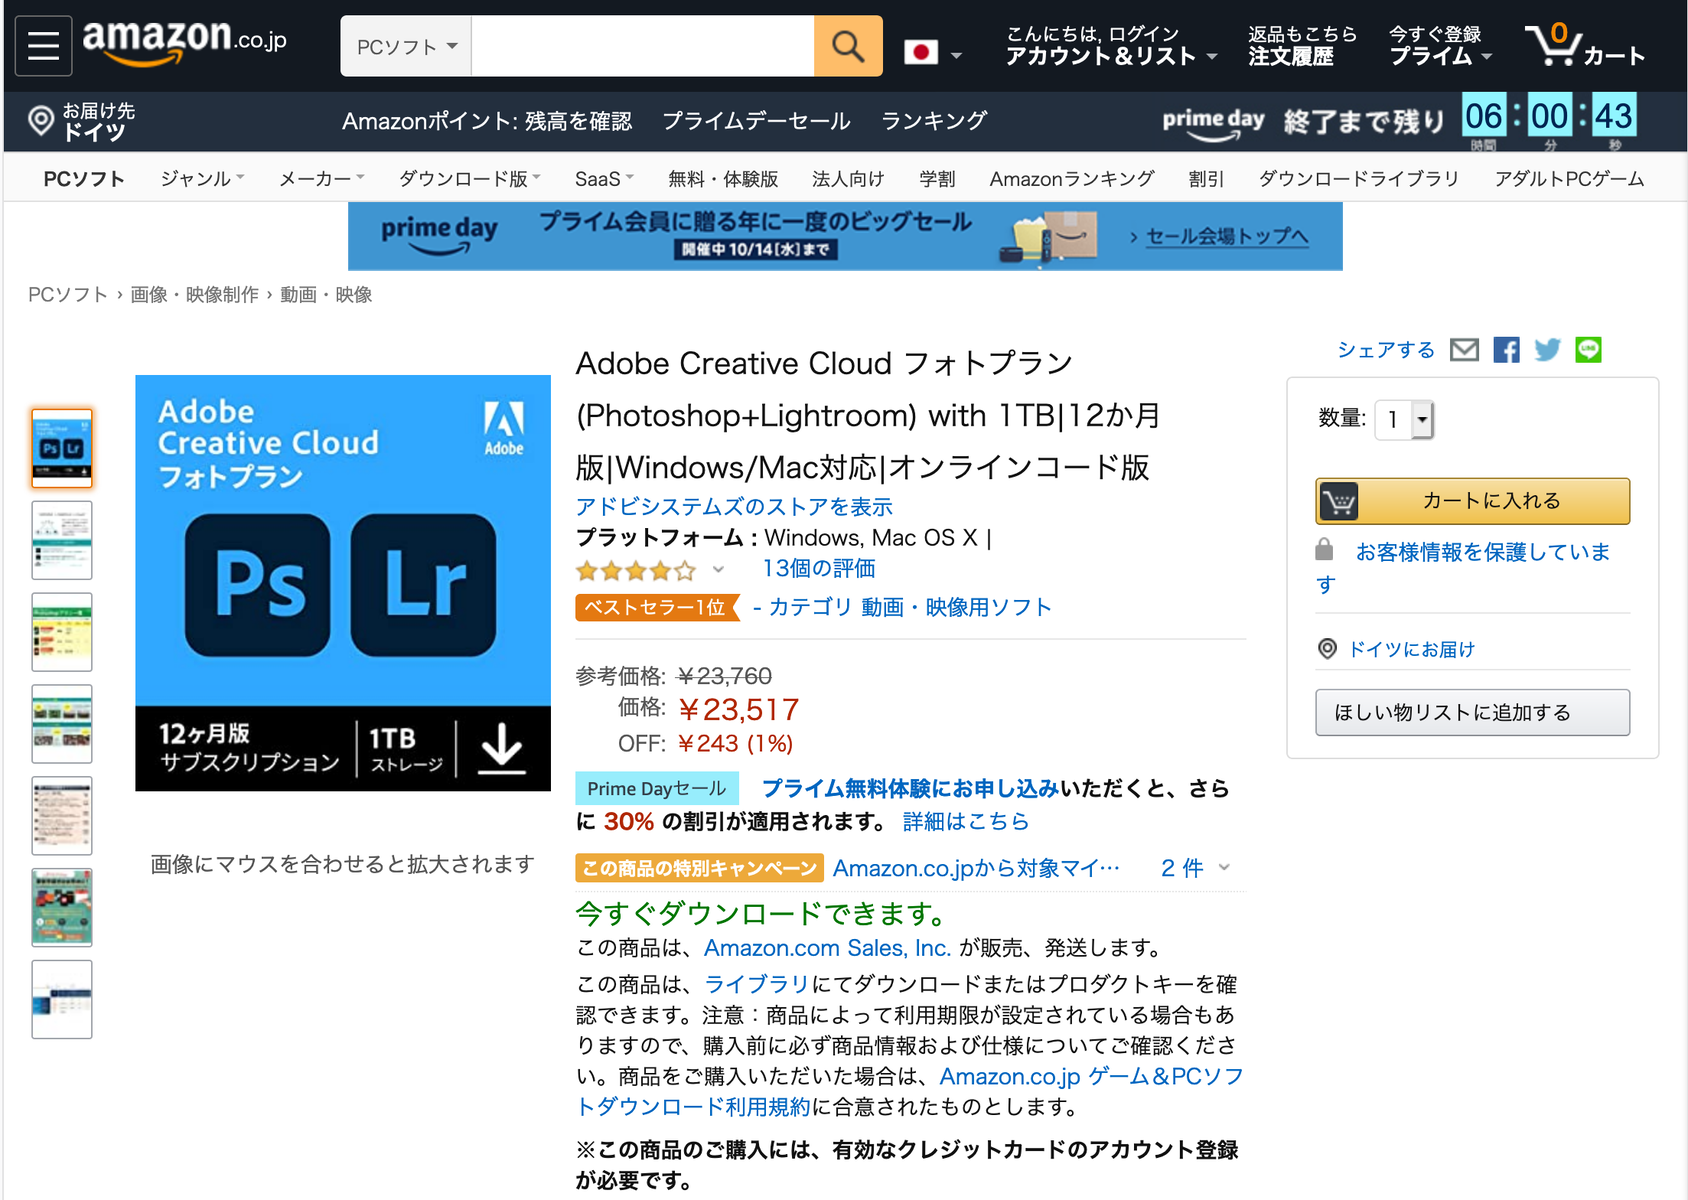Screen dimensions: 1688x1200
Task: Select the second product thumbnail
Action: click(62, 540)
